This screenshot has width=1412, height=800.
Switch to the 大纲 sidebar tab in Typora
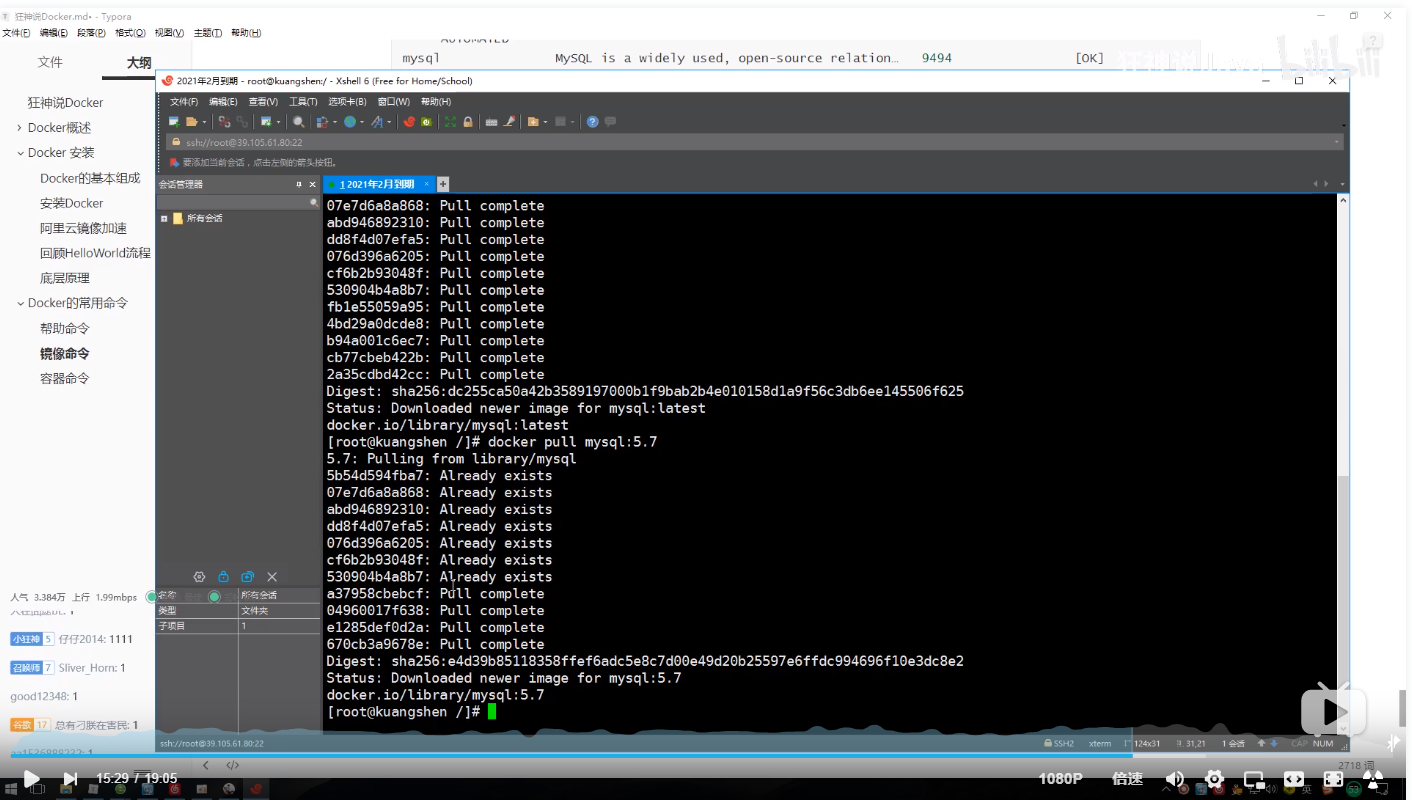139,62
